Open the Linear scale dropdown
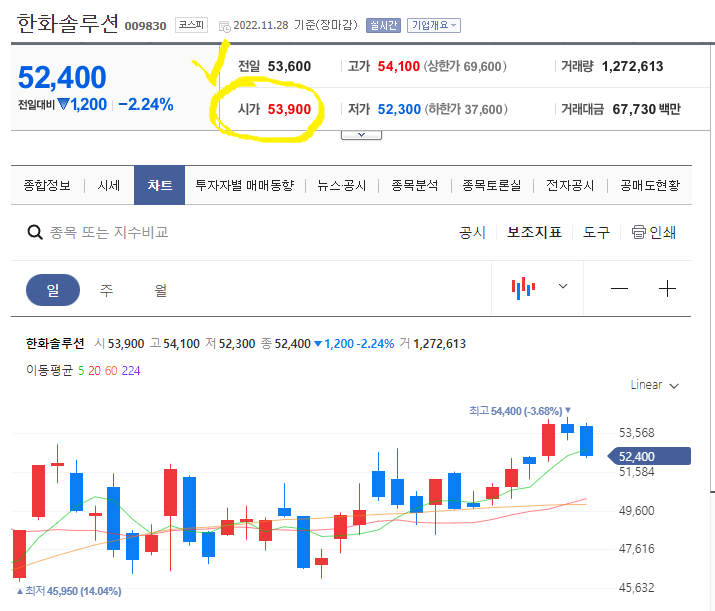 click(x=655, y=385)
